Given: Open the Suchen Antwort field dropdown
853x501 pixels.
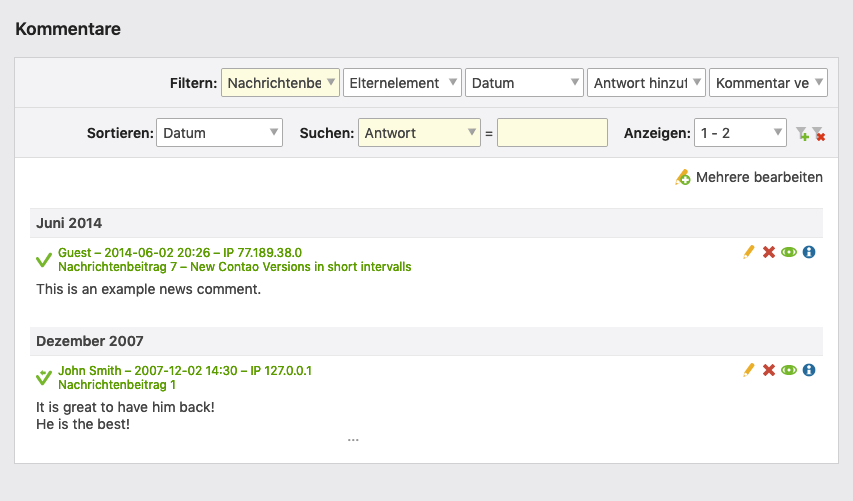Looking at the screenshot, I should click(x=419, y=133).
